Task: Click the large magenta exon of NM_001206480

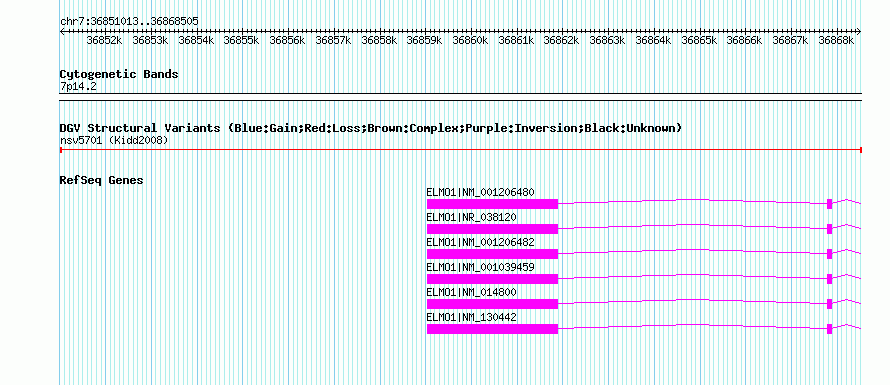Action: (492, 204)
